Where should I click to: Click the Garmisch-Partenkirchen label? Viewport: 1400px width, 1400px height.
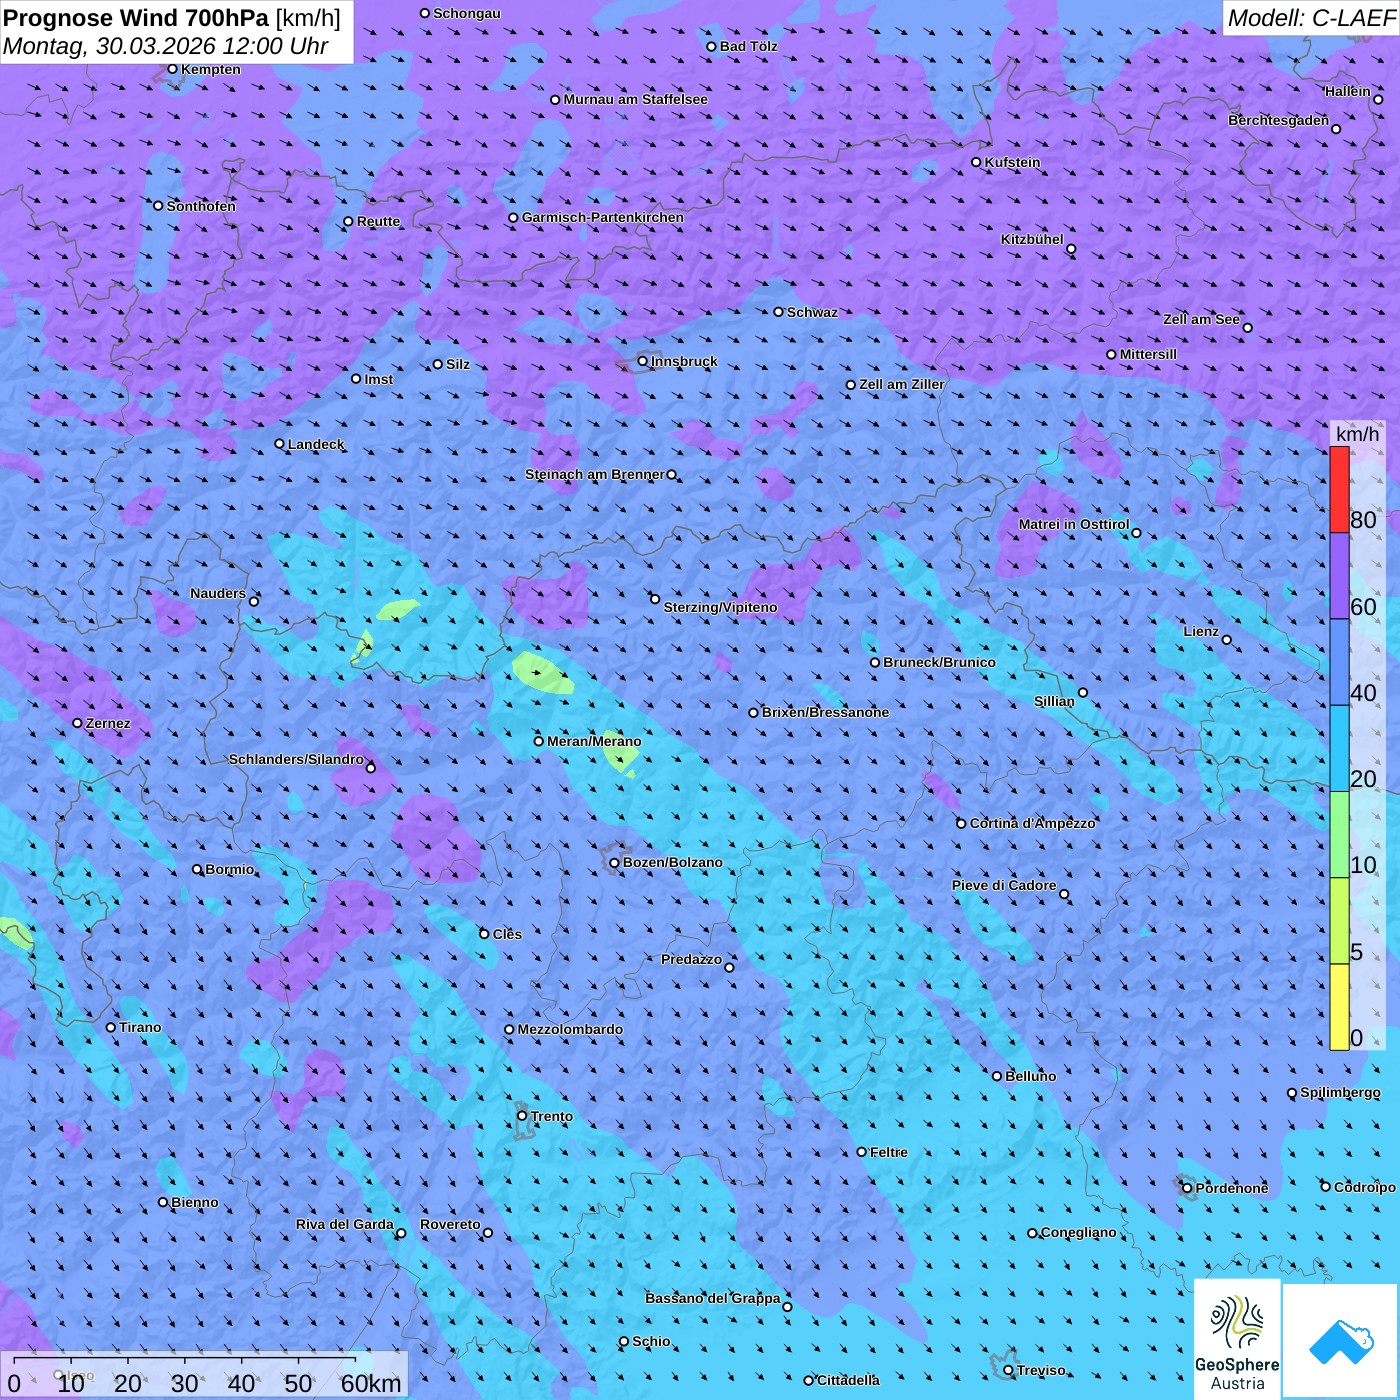click(603, 217)
